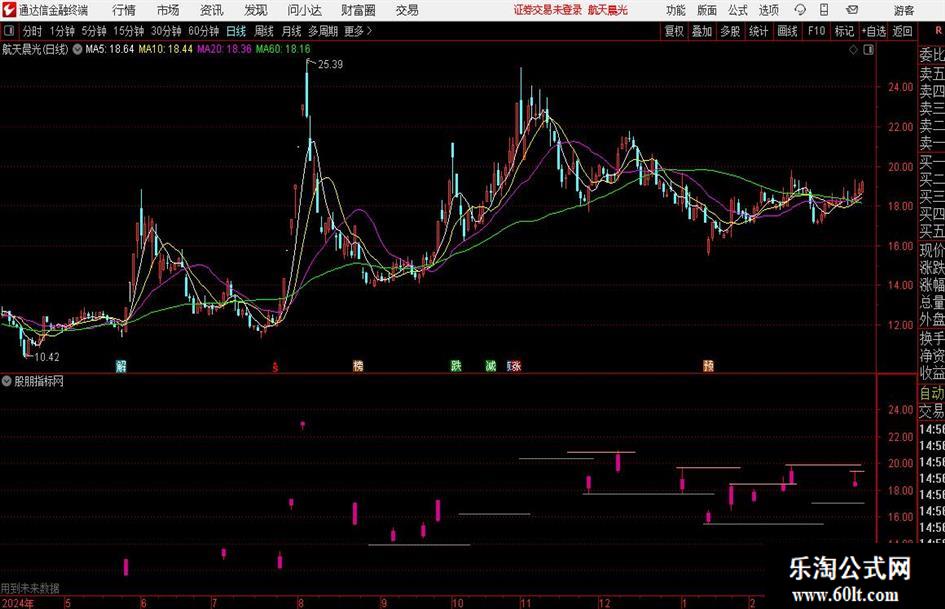Click the 多股 toolbar button
The image size is (945, 609).
pyautogui.click(x=730, y=31)
